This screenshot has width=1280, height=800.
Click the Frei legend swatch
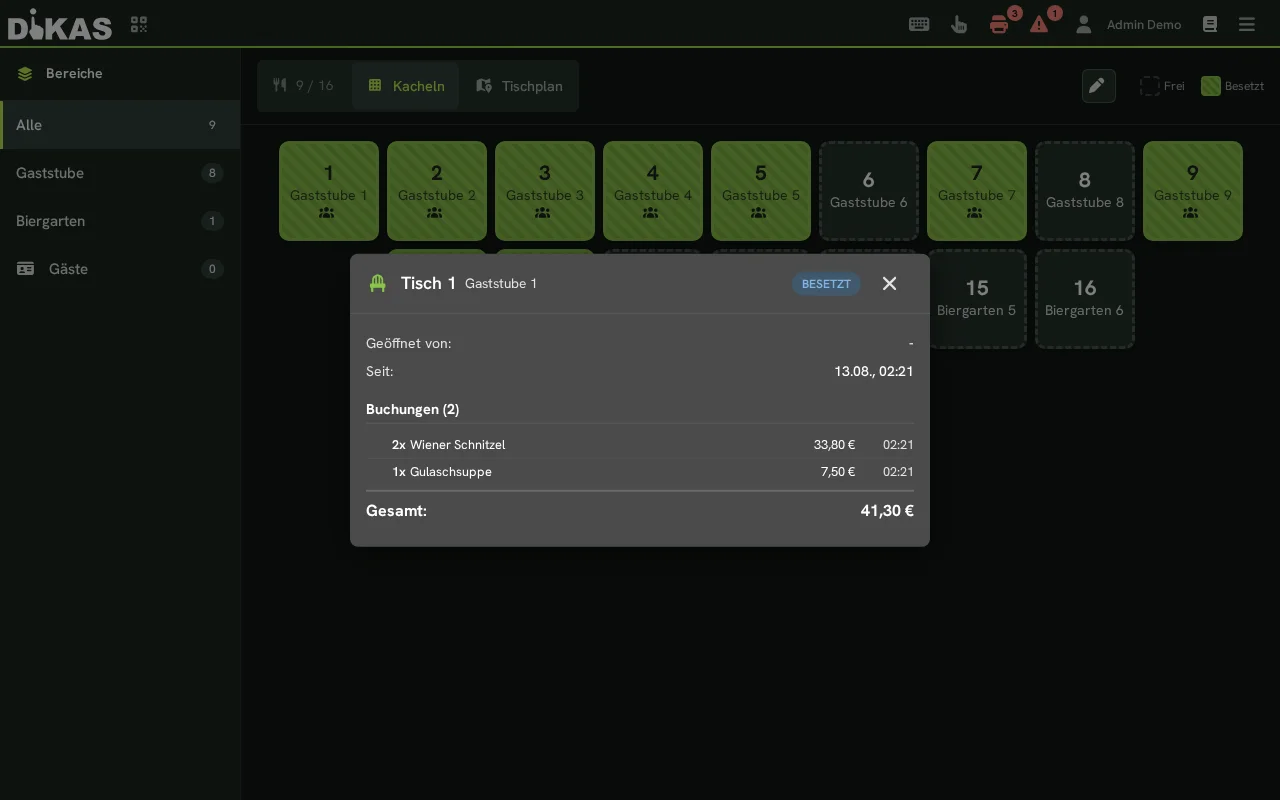[1150, 86]
